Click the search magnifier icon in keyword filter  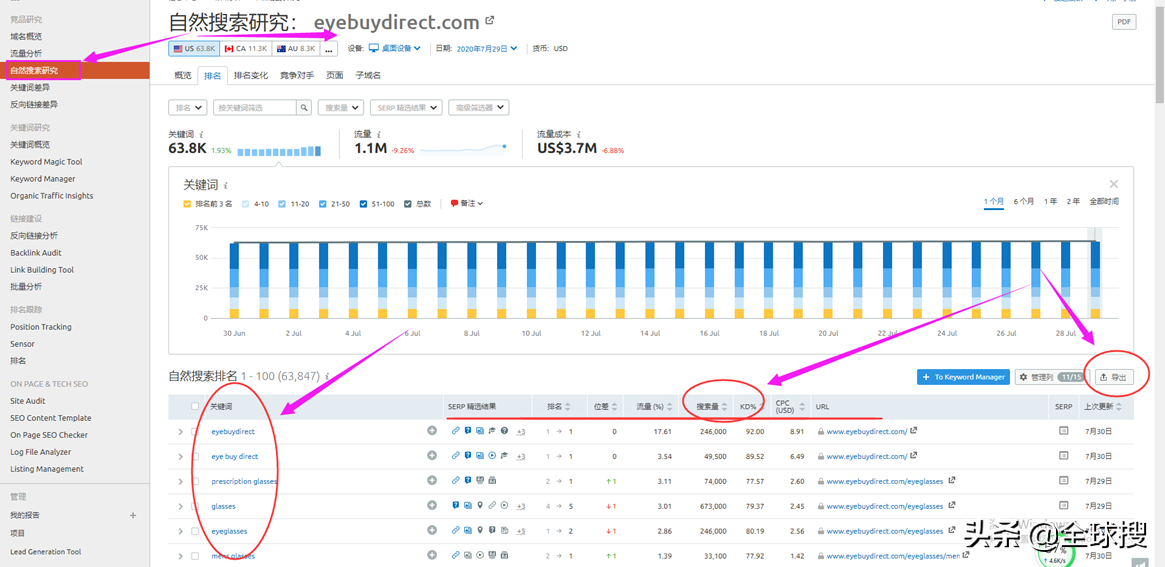pyautogui.click(x=304, y=108)
